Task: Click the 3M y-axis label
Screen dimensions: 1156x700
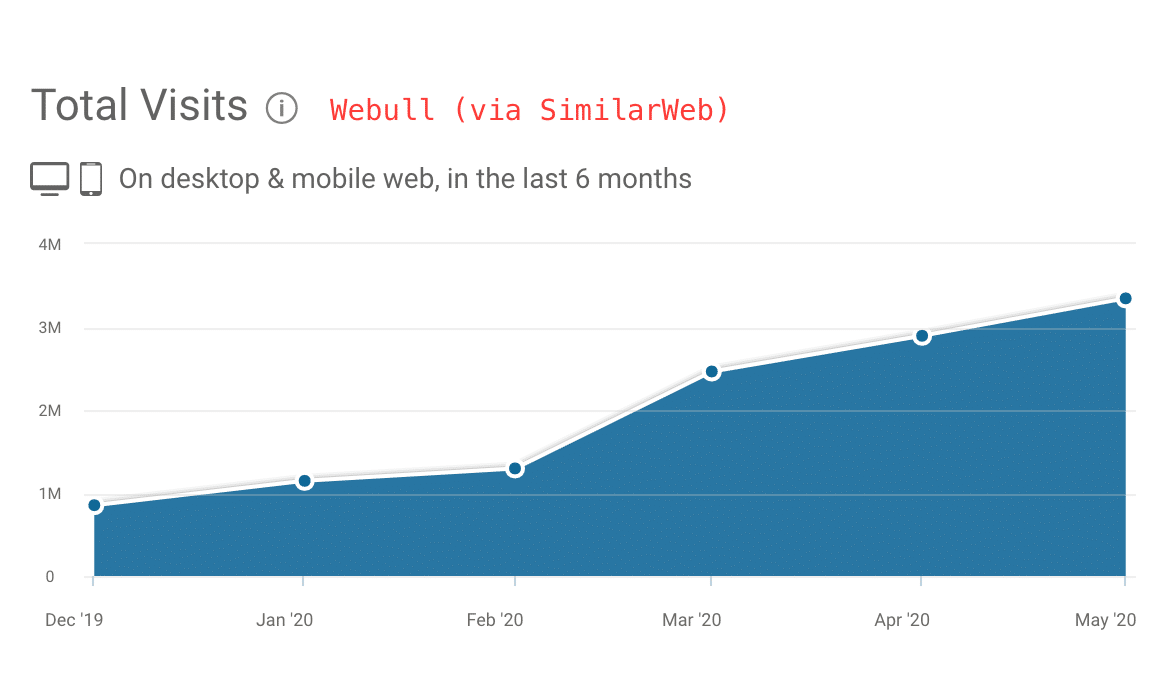Action: point(50,328)
